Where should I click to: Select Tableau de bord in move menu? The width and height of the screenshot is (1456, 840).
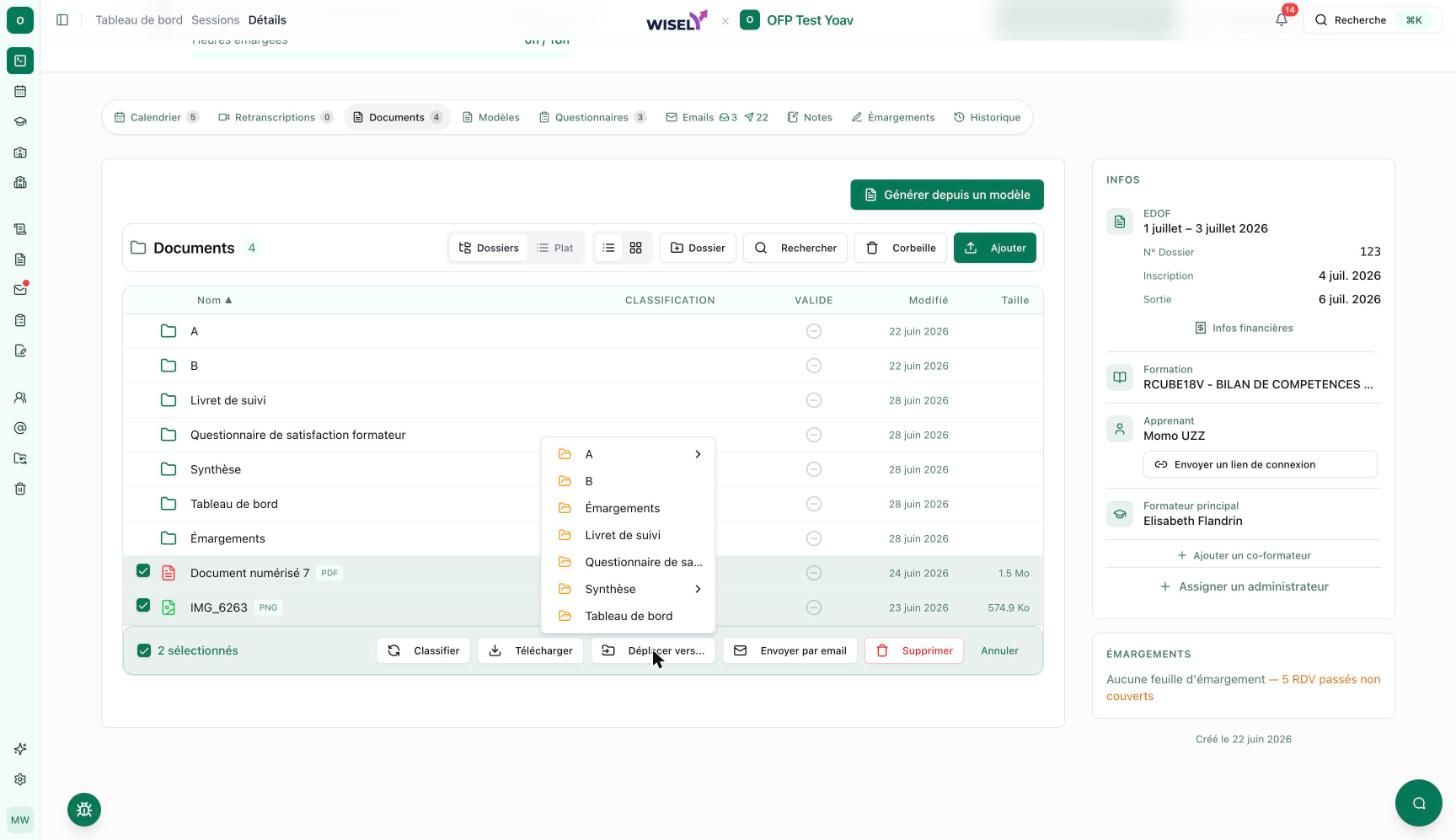pos(628,616)
